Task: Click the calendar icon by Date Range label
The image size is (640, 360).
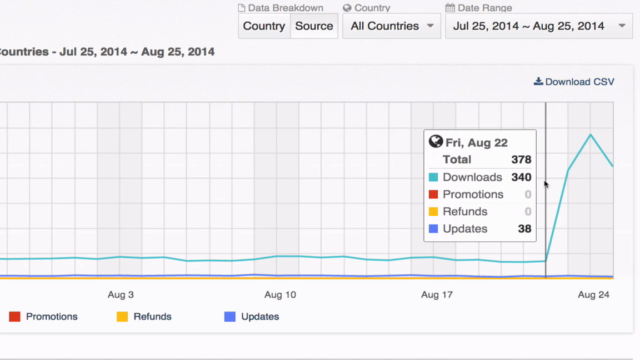Action: click(x=450, y=8)
